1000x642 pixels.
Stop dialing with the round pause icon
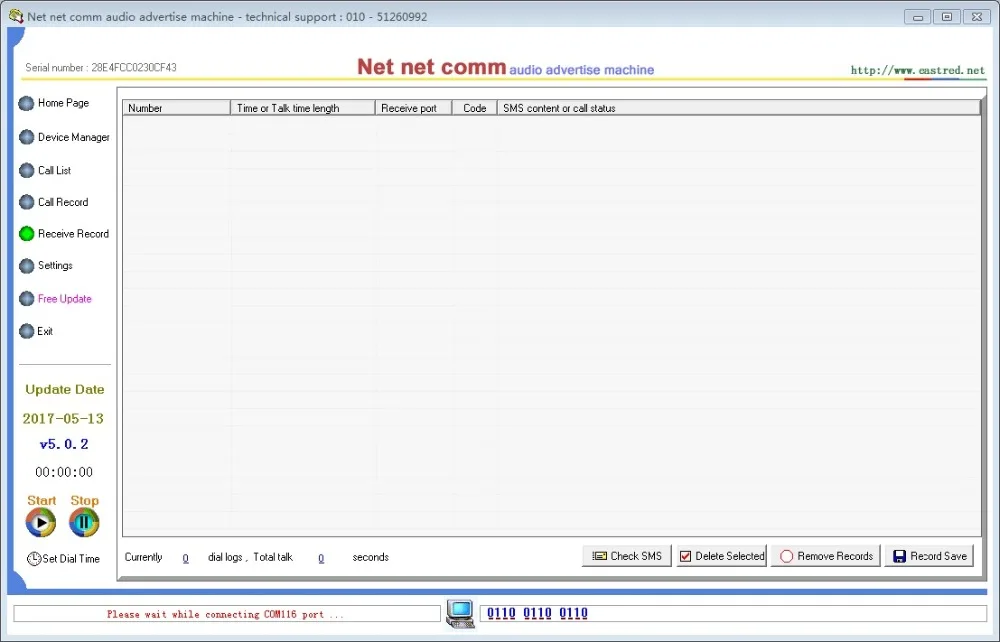pos(84,523)
